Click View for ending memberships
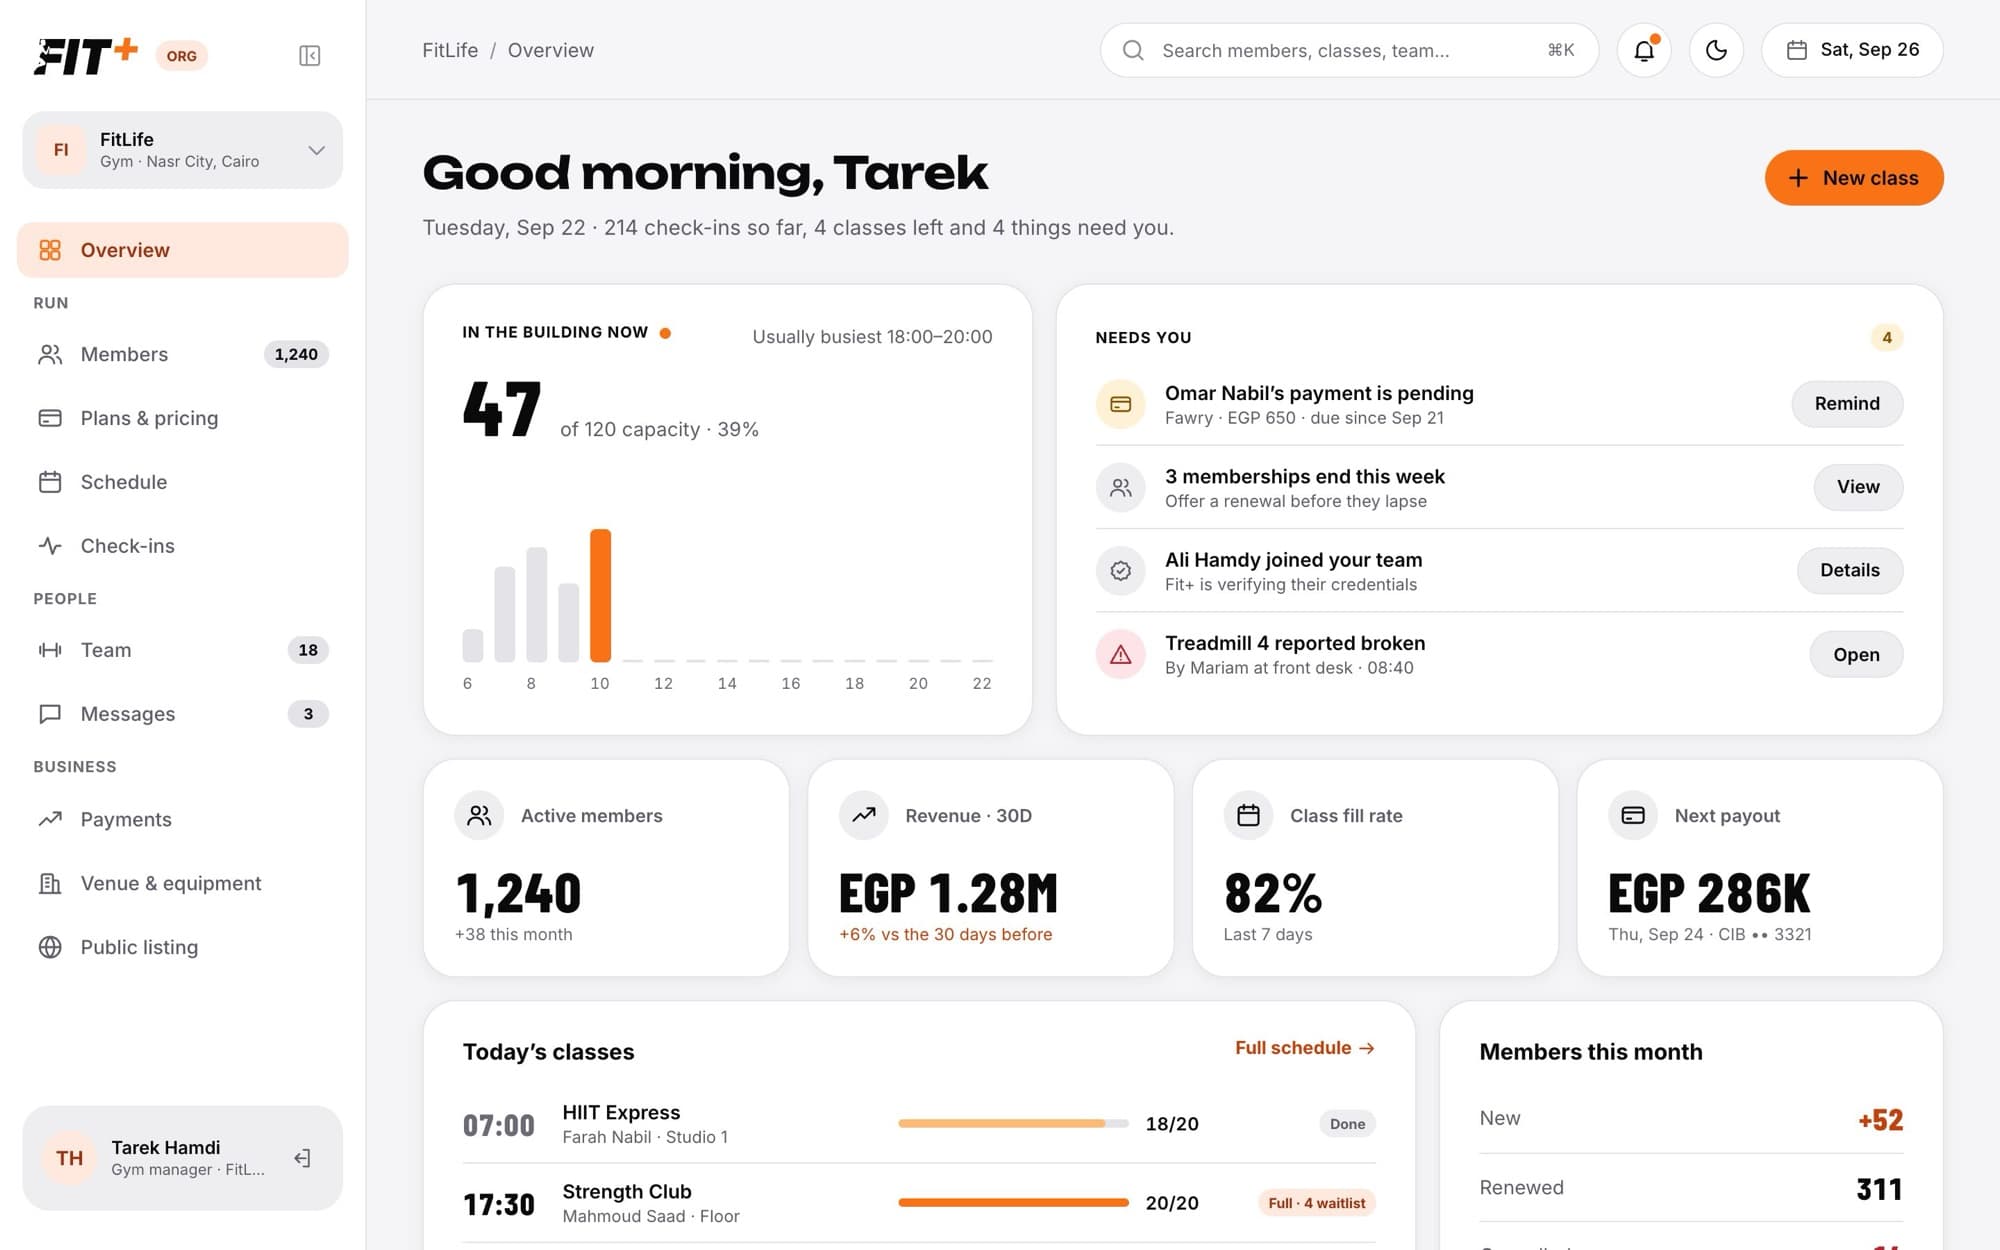This screenshot has height=1250, width=2000. (x=1858, y=487)
